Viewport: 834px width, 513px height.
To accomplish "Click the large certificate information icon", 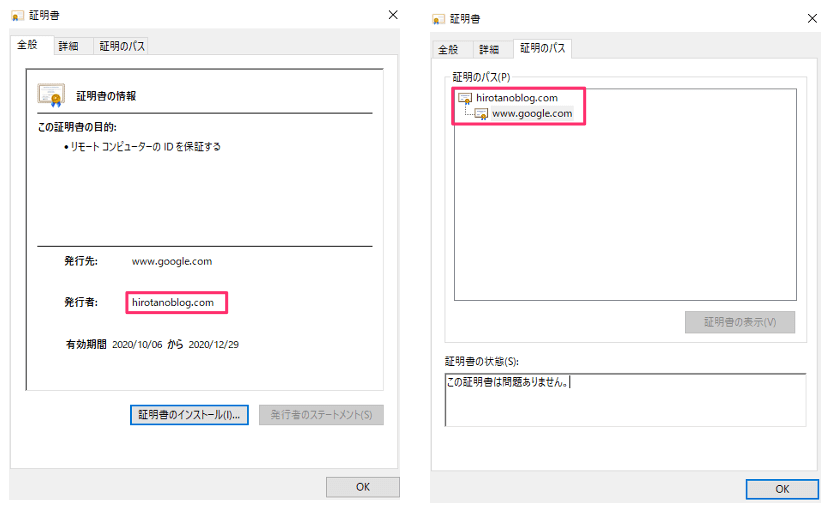I will (51, 95).
